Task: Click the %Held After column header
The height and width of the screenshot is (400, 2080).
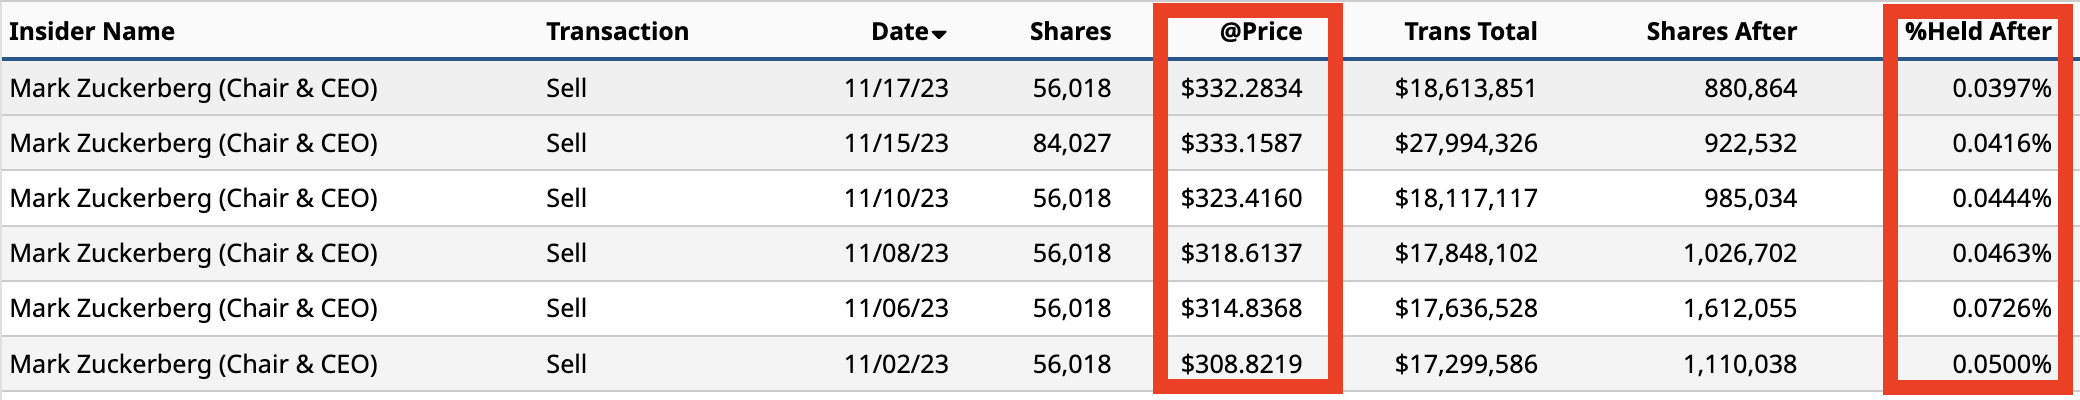Action: pos(1977,32)
